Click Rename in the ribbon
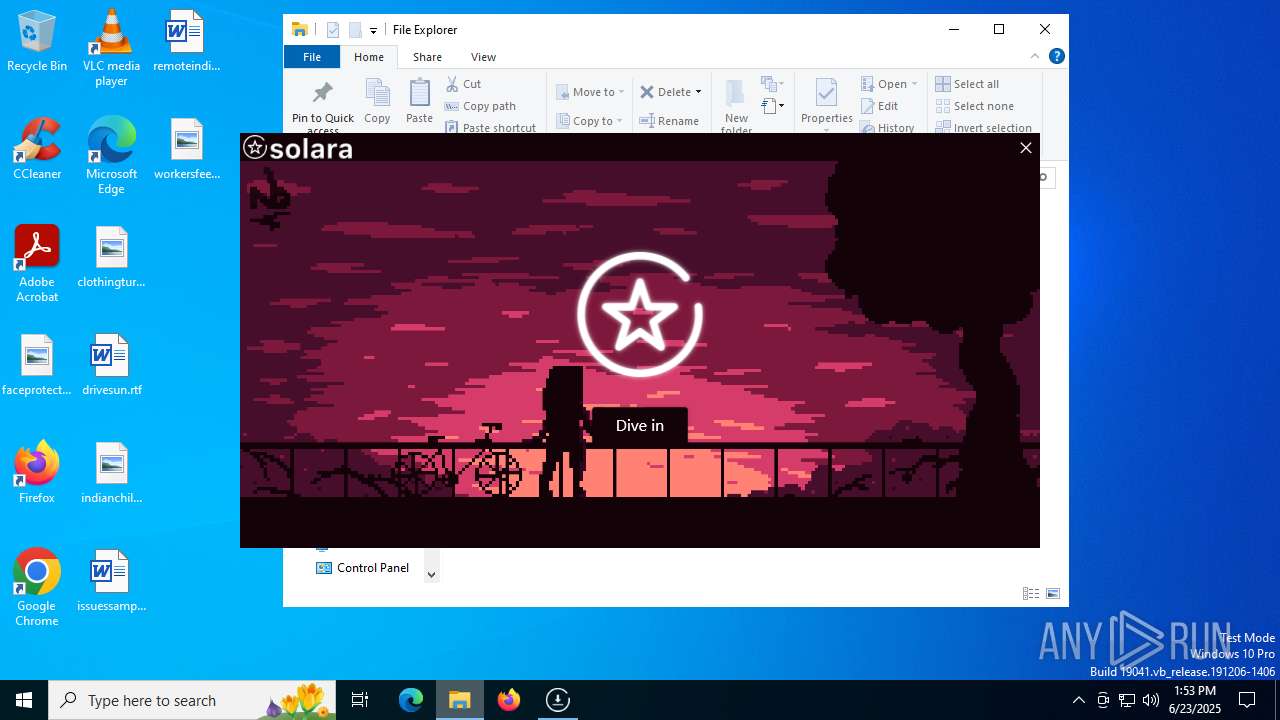Image resolution: width=1280 pixels, height=720 pixels. tap(669, 121)
